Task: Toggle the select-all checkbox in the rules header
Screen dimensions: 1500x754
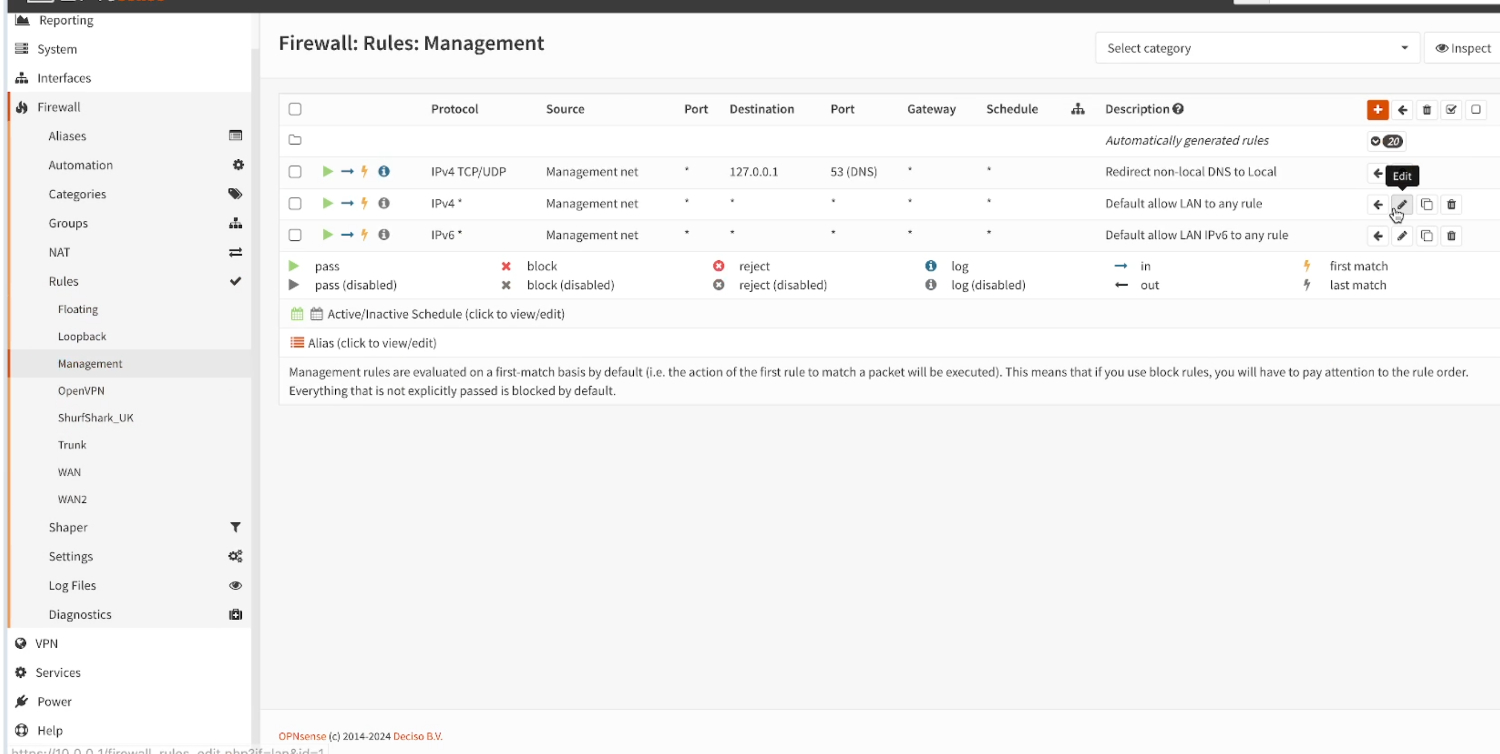Action: click(x=295, y=110)
